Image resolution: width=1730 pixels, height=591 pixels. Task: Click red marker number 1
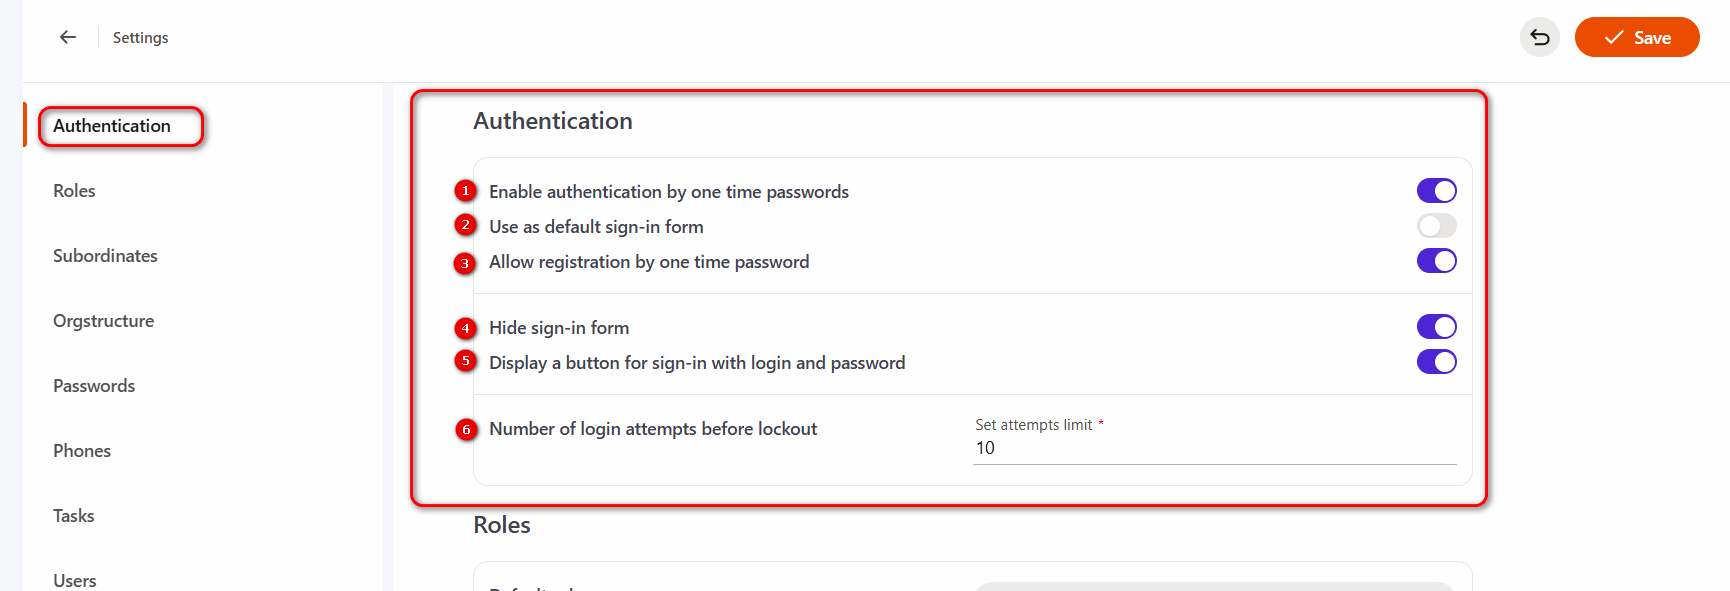point(465,190)
